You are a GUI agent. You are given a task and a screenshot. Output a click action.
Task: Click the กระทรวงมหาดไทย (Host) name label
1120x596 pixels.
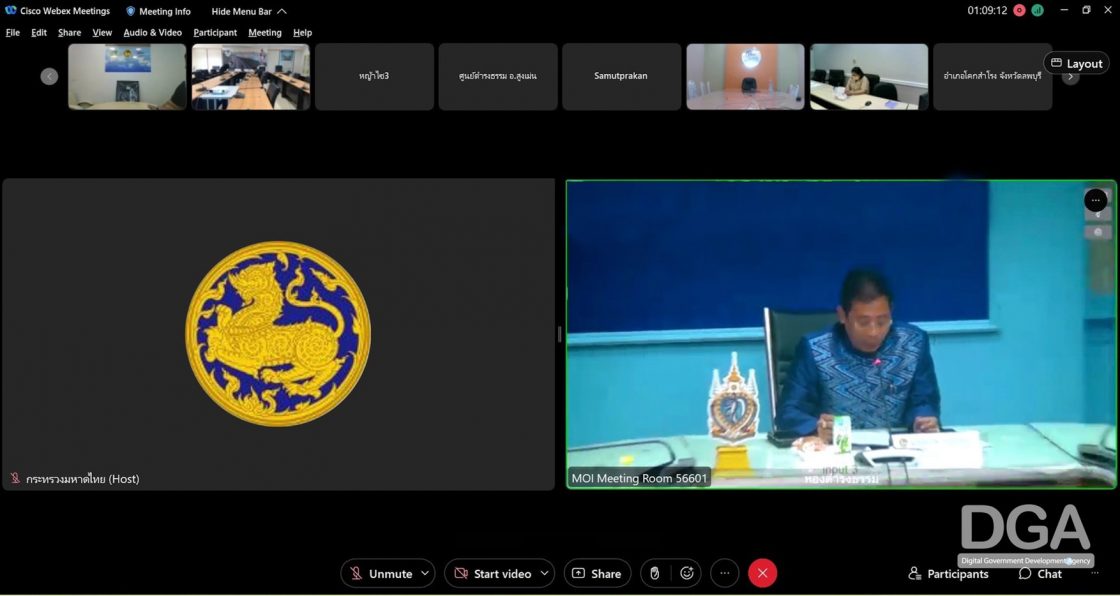[x=83, y=479]
